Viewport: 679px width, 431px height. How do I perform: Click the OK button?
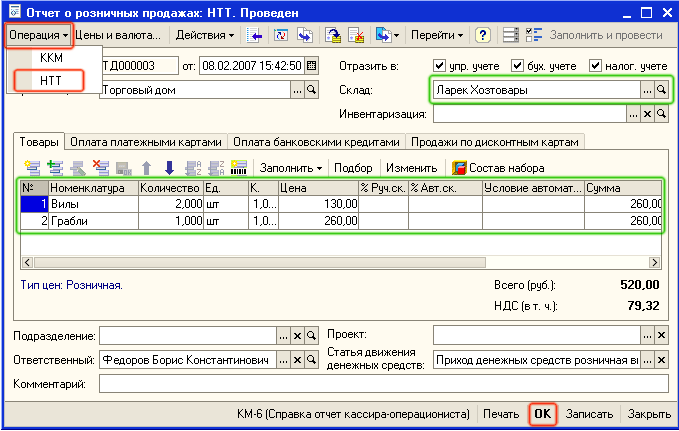[x=543, y=414]
